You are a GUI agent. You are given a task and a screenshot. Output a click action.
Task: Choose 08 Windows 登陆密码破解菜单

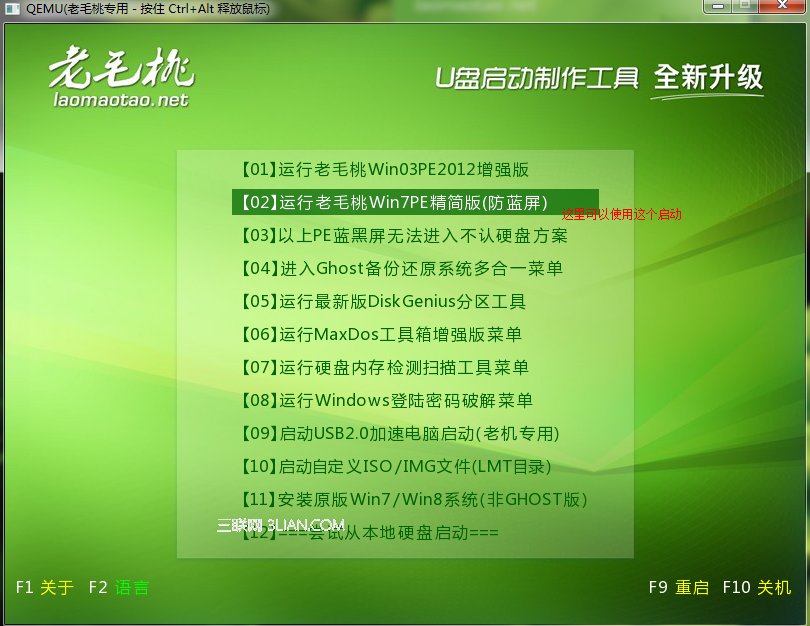tap(387, 401)
